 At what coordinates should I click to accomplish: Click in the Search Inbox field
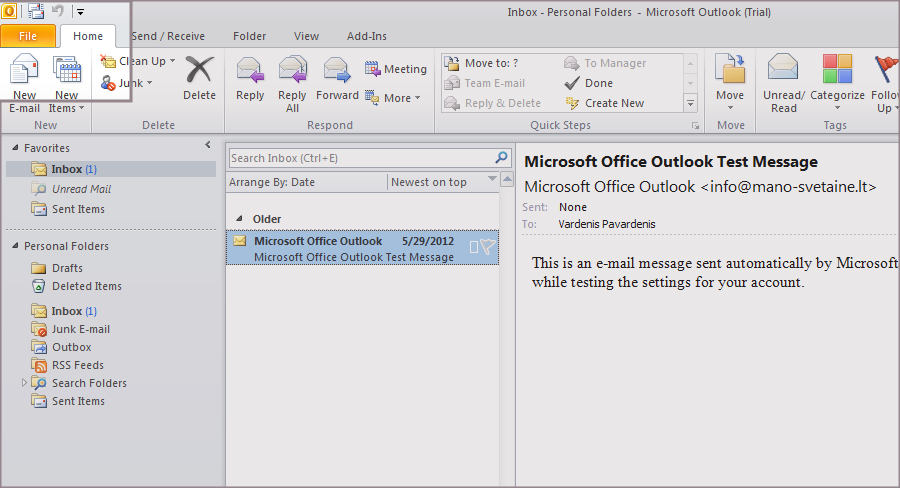coord(360,158)
